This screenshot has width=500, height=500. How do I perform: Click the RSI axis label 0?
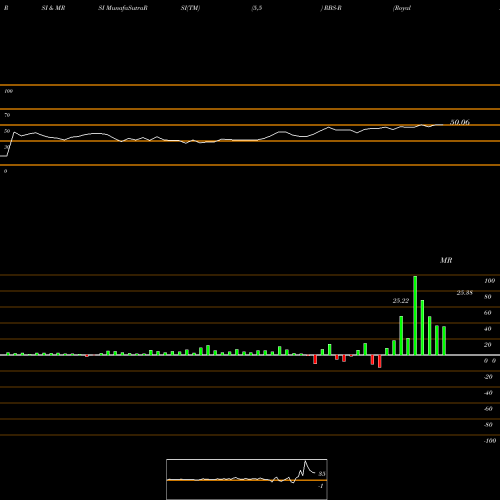[5, 171]
